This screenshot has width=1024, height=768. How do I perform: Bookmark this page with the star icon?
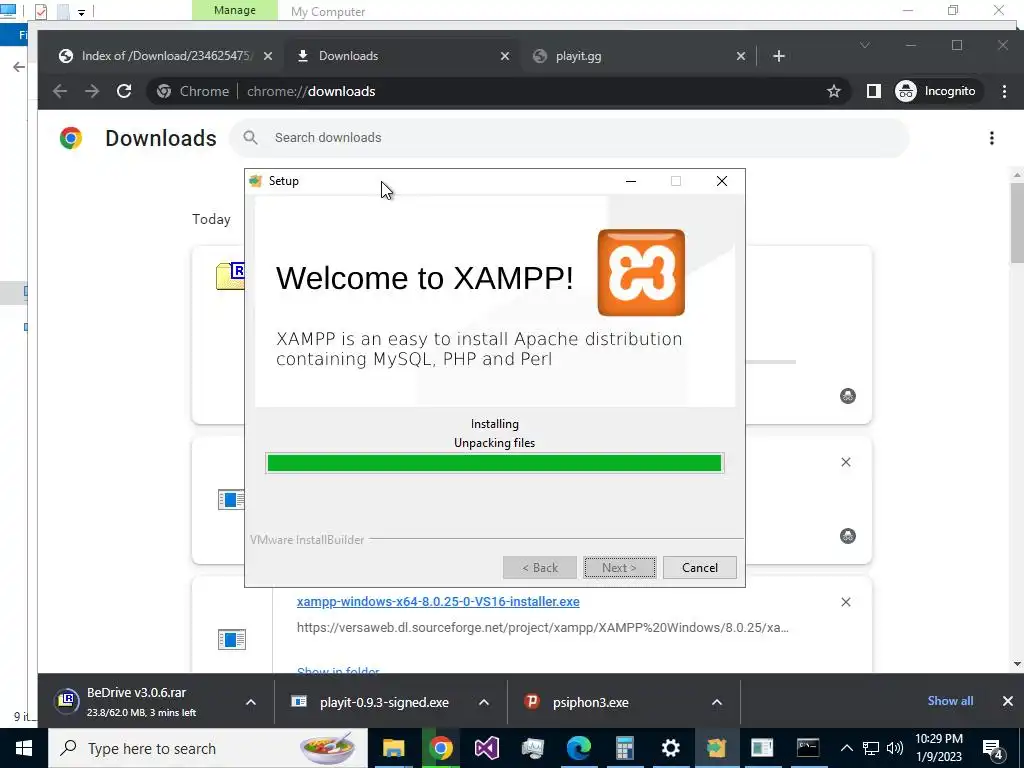(833, 91)
